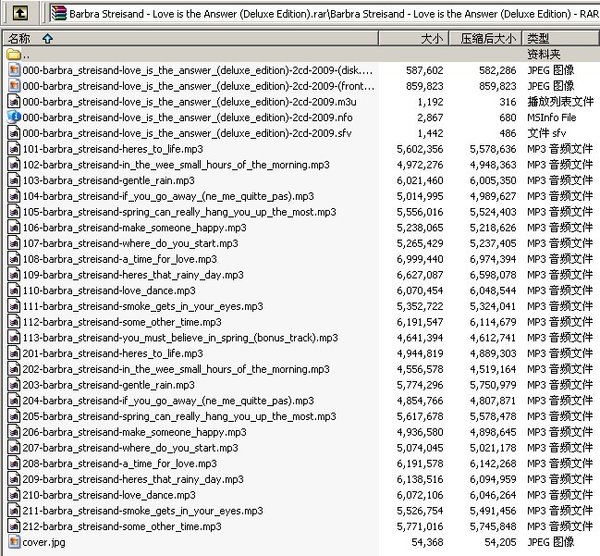Select file name 211 smoke_gets_in_your_eyes mp3
This screenshot has height=556, width=600.
[x=143, y=510]
